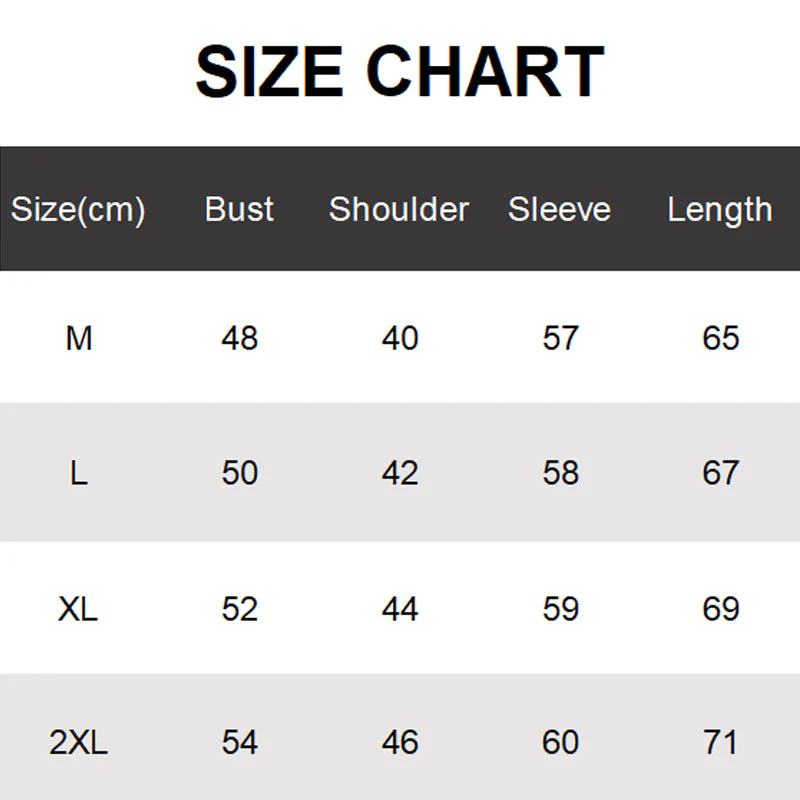Screen dimensions: 800x800
Task: Select sleeve value 59 for size XL
Action: (560, 608)
